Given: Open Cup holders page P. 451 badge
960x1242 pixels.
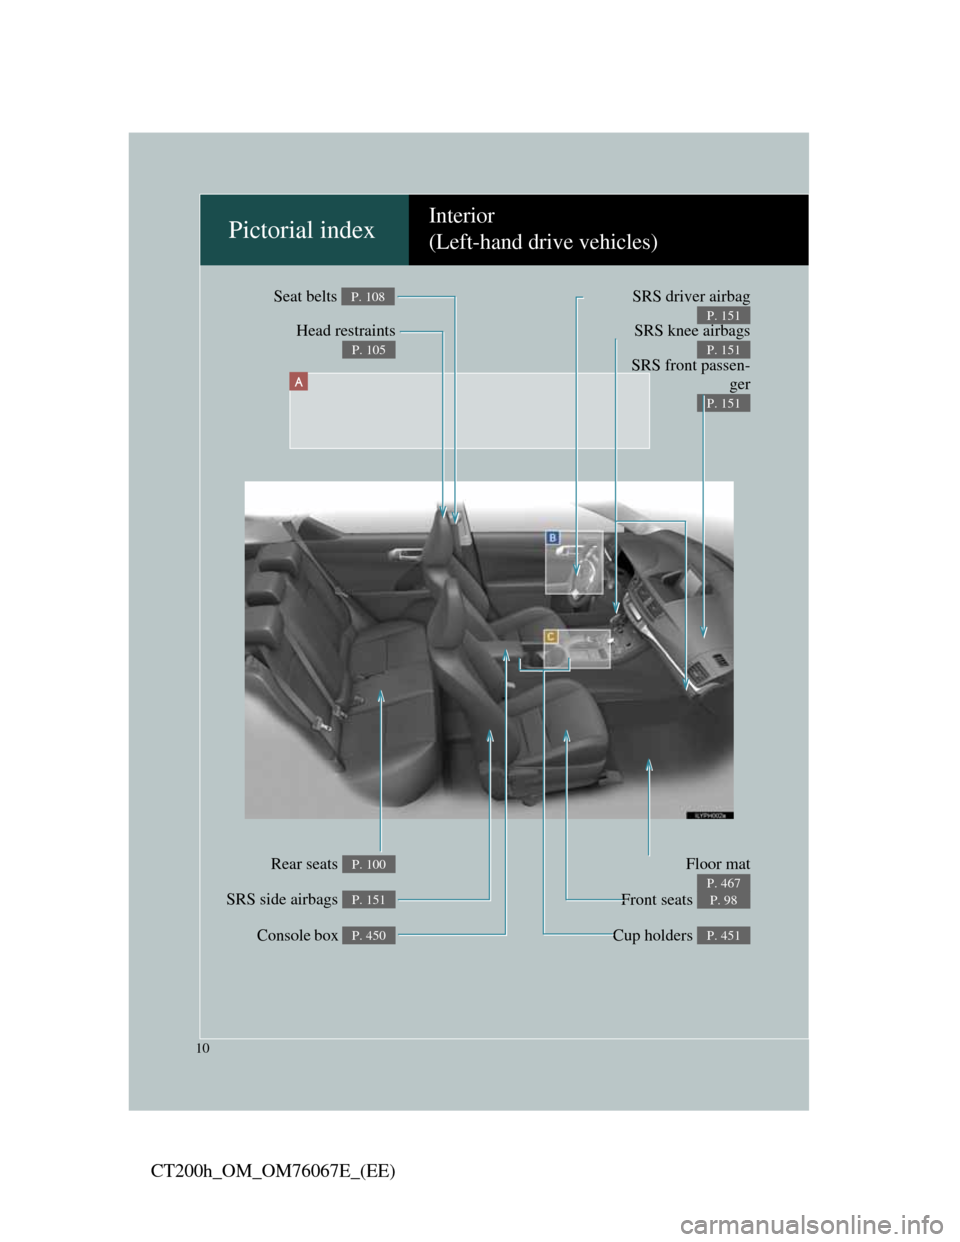Looking at the screenshot, I should tap(723, 936).
